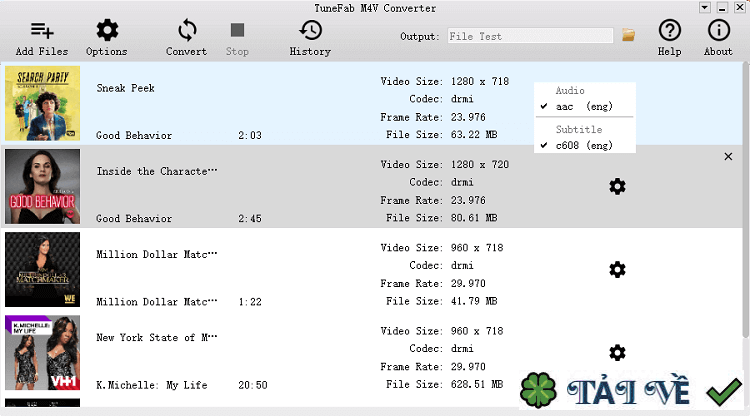Screen dimensions: 750x416
Task: Click Video Size 1280 x 718 value
Action: [480, 81]
